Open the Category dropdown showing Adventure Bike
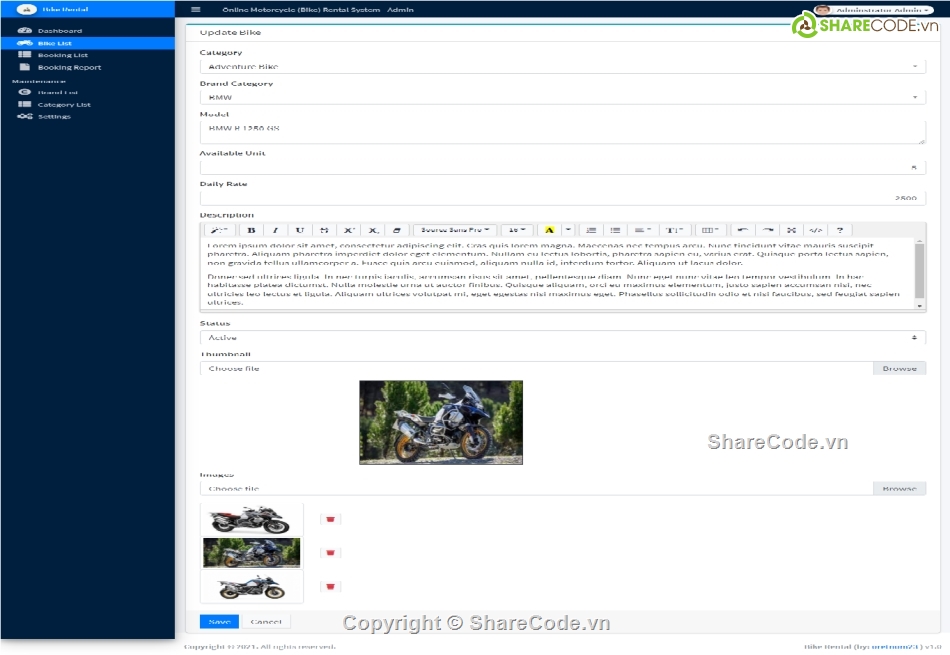This screenshot has width=950, height=655. (562, 67)
